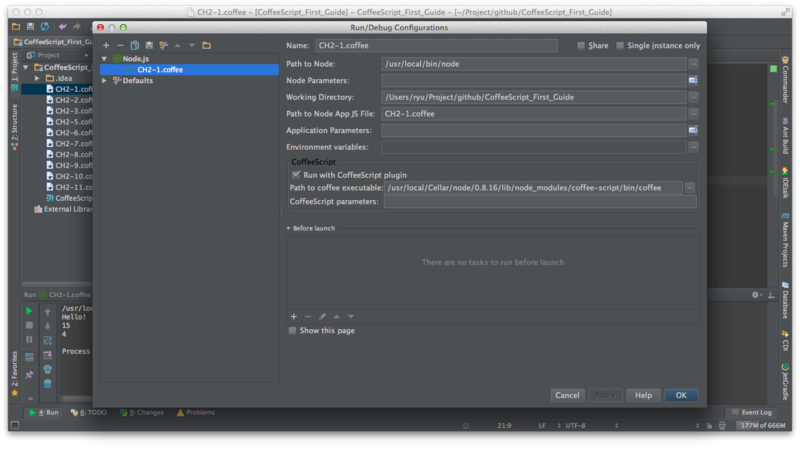Move before launch task down
800x453 pixels.
pyautogui.click(x=351, y=316)
